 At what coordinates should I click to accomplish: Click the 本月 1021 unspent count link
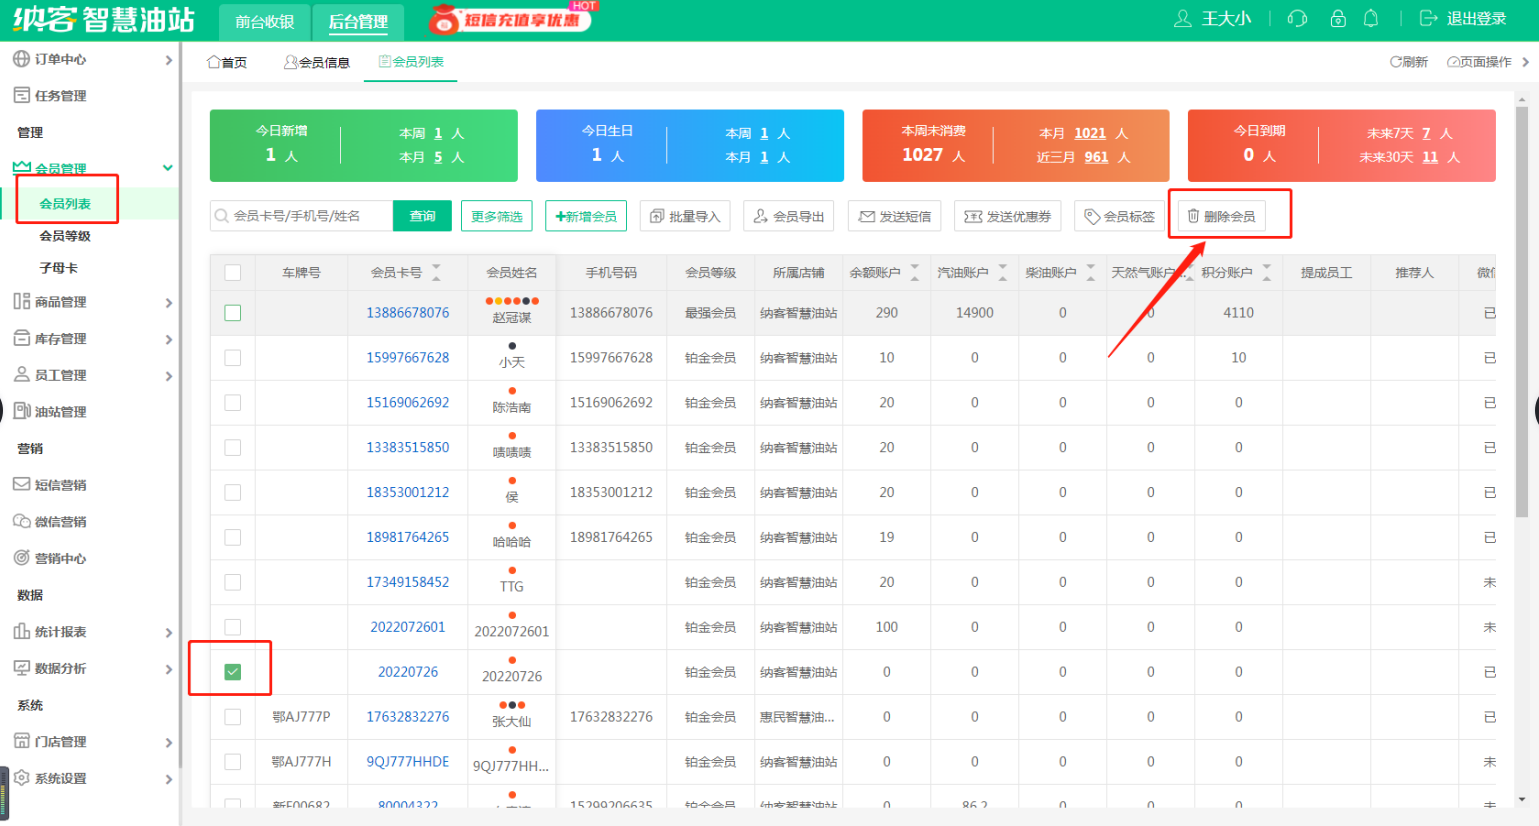[x=1090, y=133]
